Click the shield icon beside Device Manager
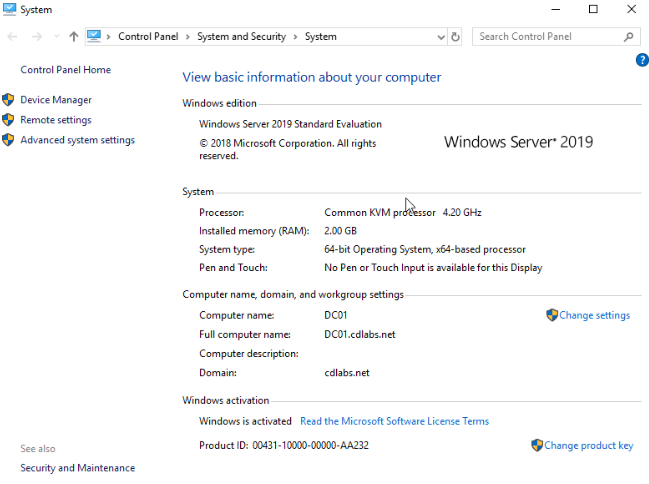Image resolution: width=649 pixels, height=484 pixels. pos(8,100)
